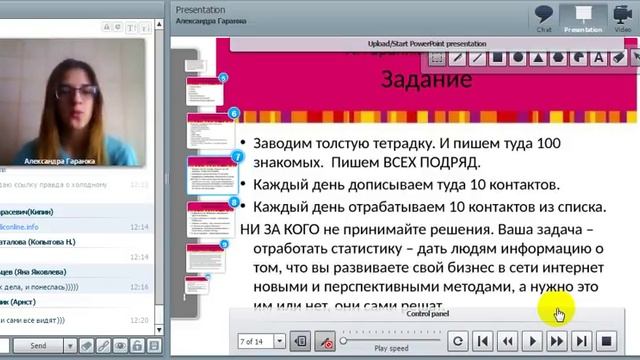The height and width of the screenshot is (360, 640).
Task: Send the chat message
Action: [38, 346]
